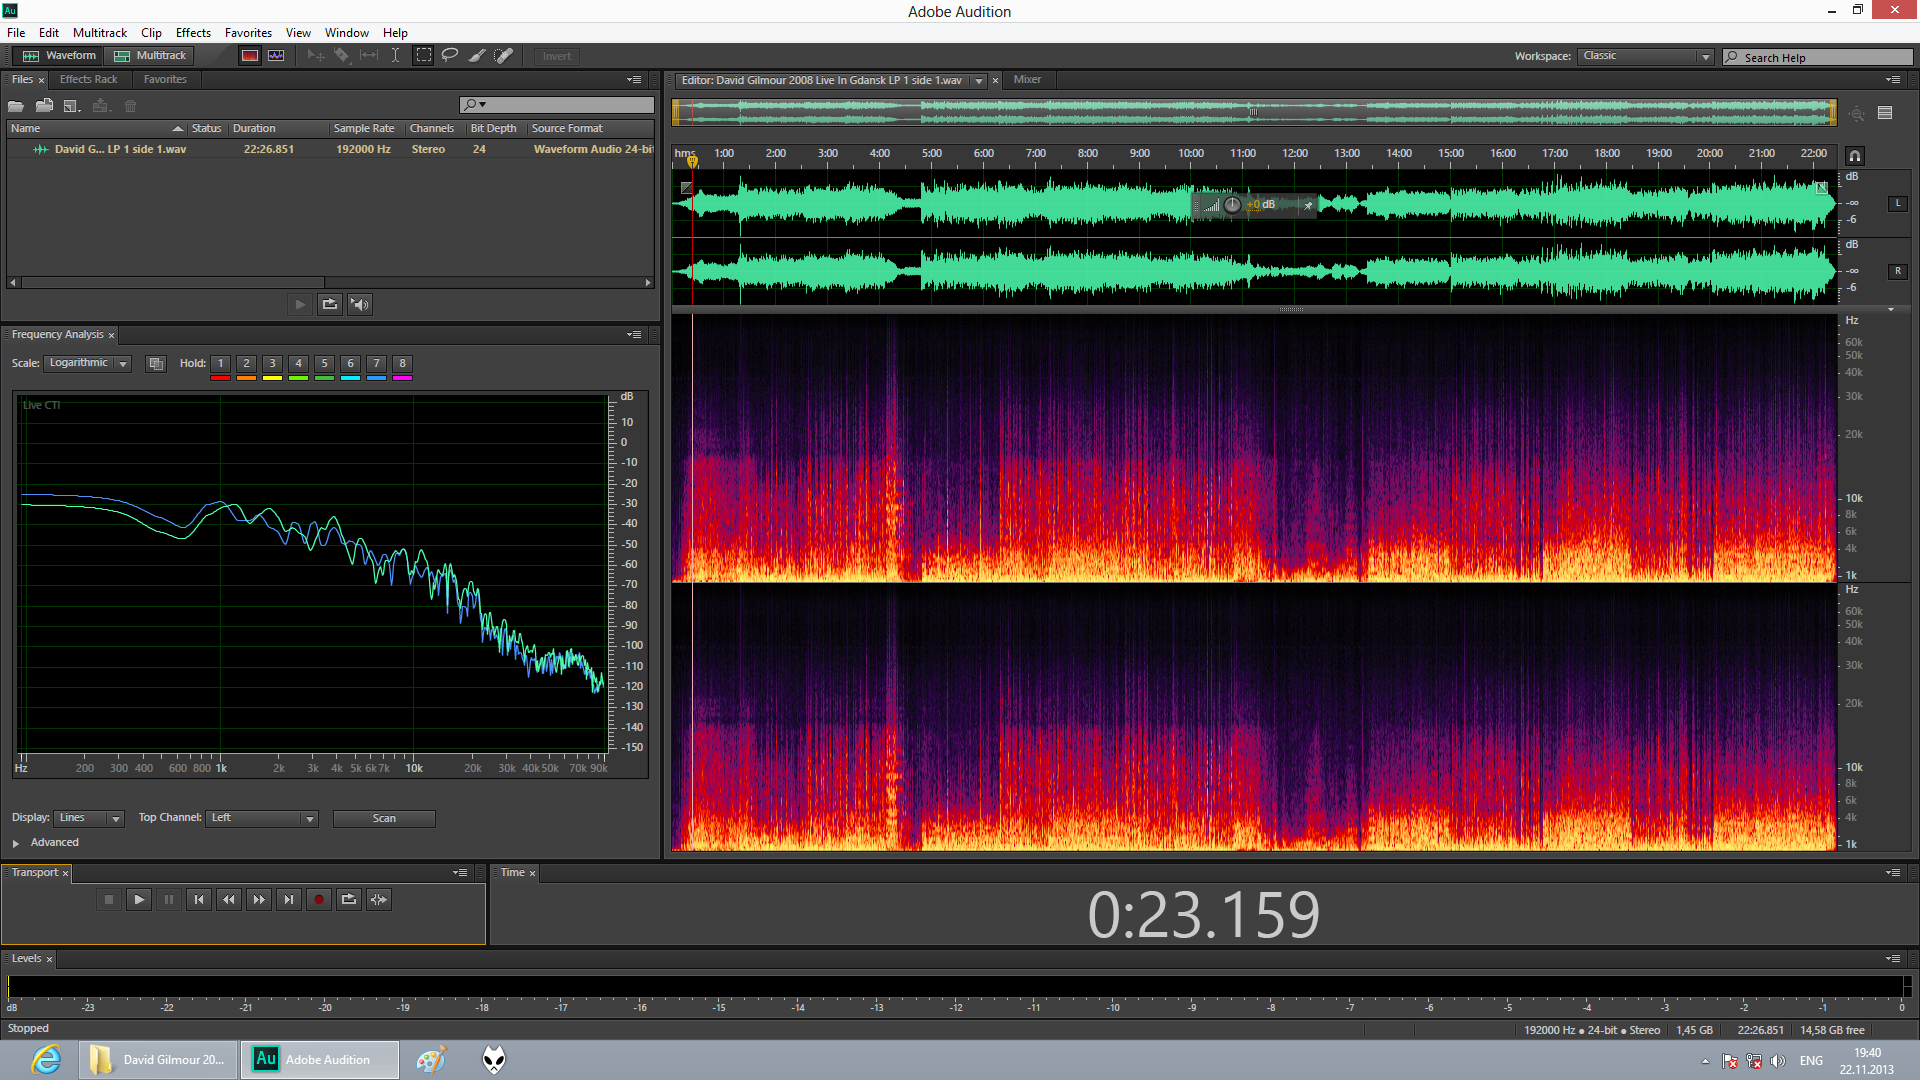Select the Time Selection tool
The width and height of the screenshot is (1920, 1080).
click(x=396, y=56)
